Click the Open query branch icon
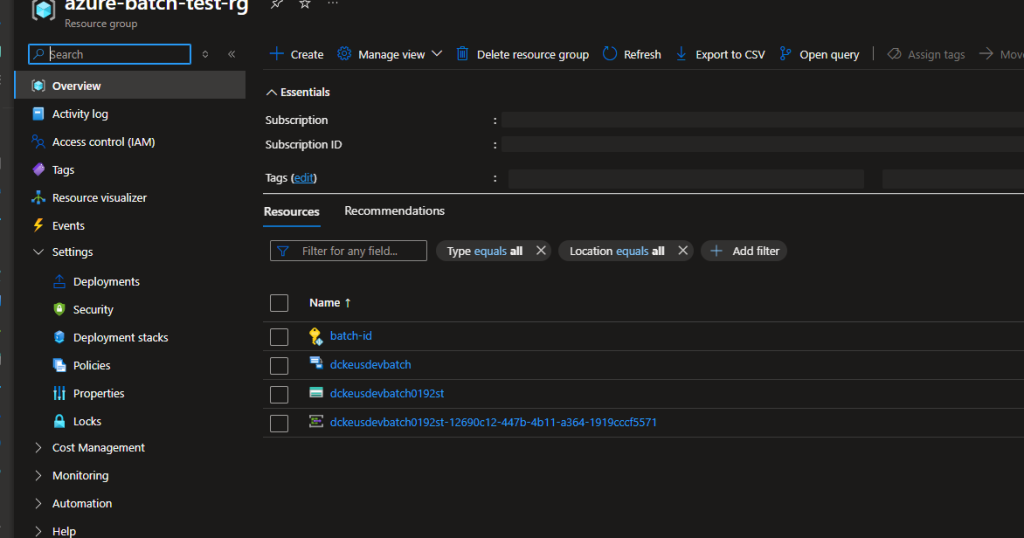1024x538 pixels. coord(785,54)
